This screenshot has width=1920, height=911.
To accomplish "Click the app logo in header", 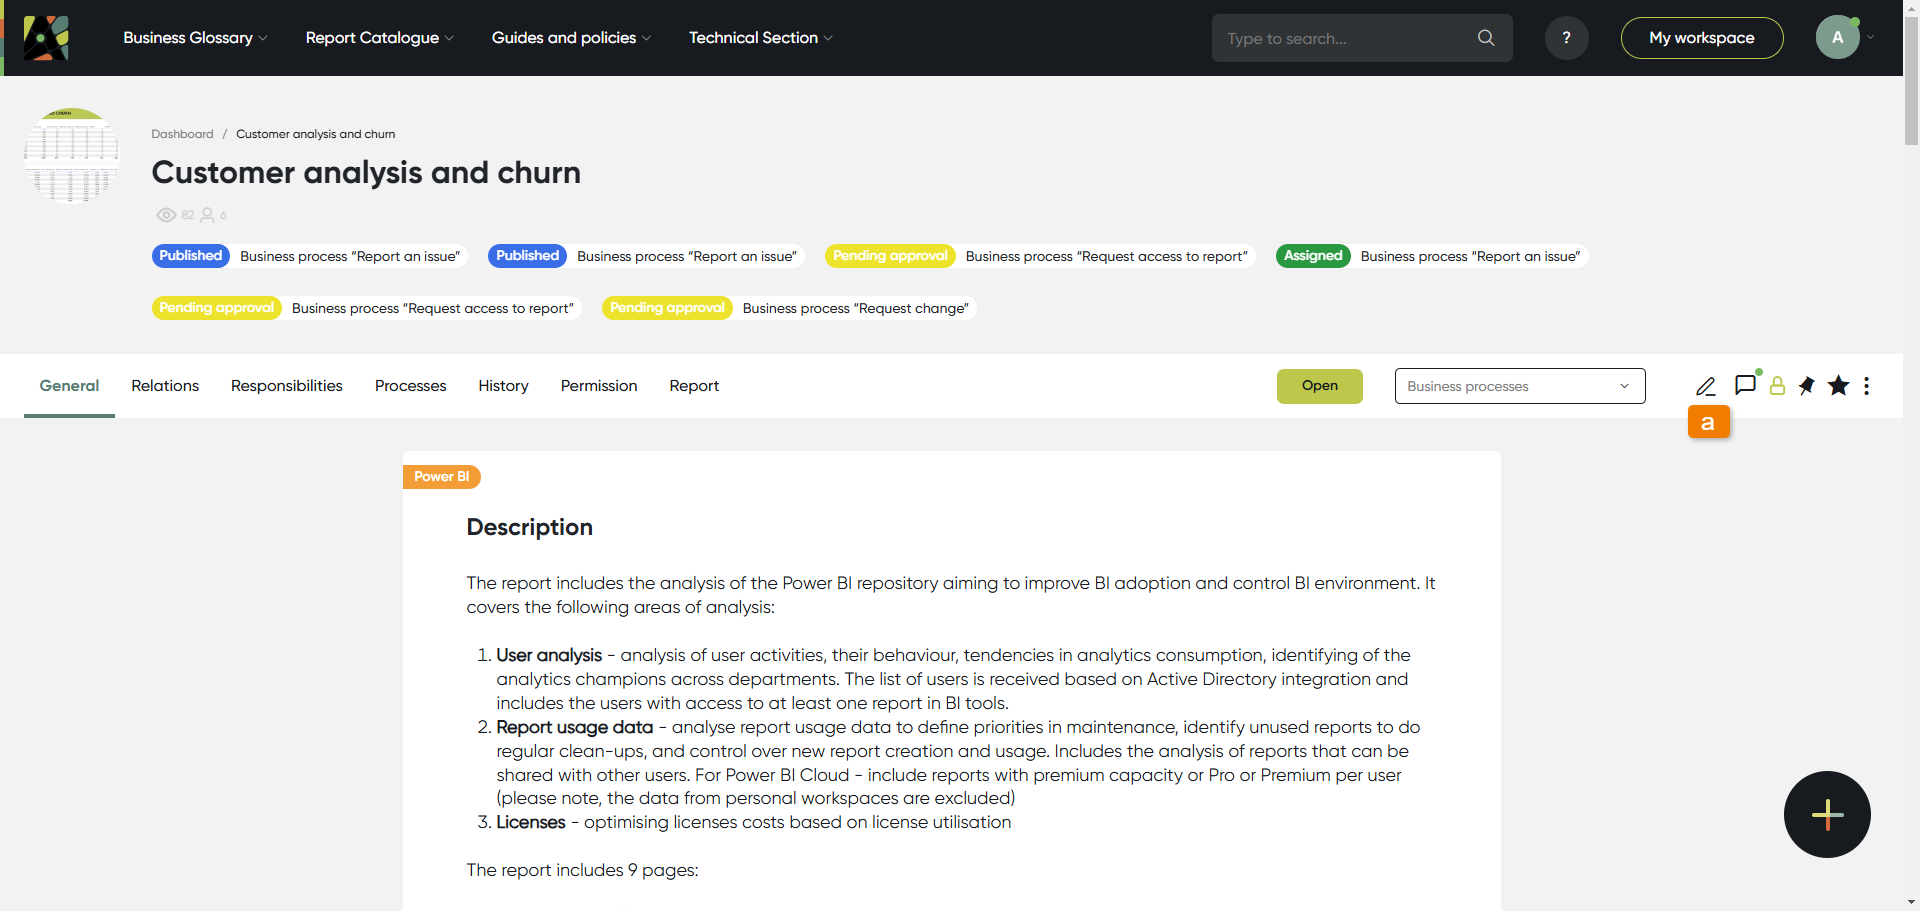I will coord(46,38).
